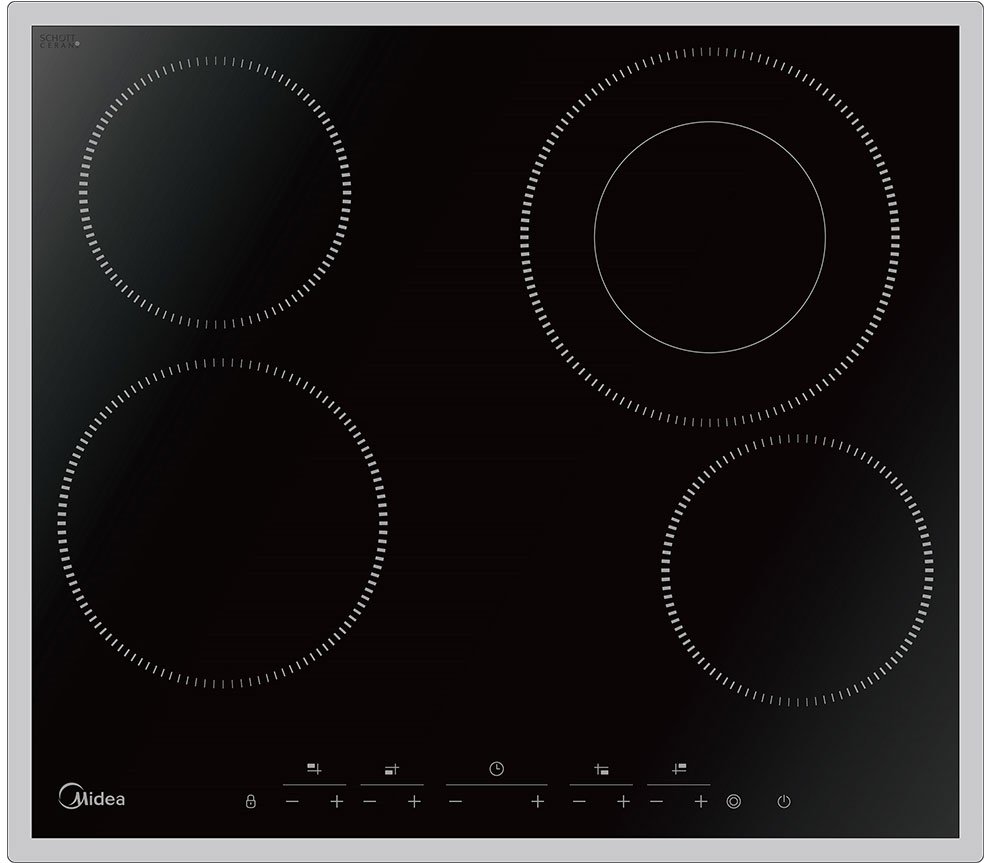This screenshot has height=863, width=984.
Task: Click the inner ring of dual burner
Action: click(x=709, y=237)
